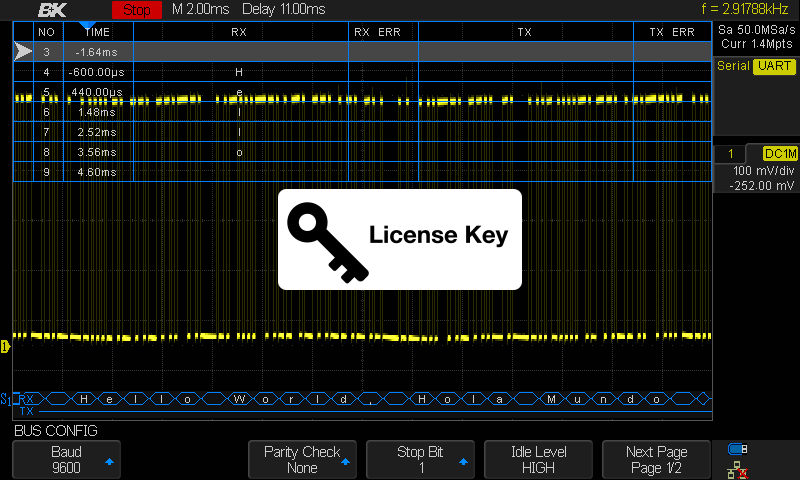Toggle the Idle Level HIGH setting
The height and width of the screenshot is (480, 800).
539,460
